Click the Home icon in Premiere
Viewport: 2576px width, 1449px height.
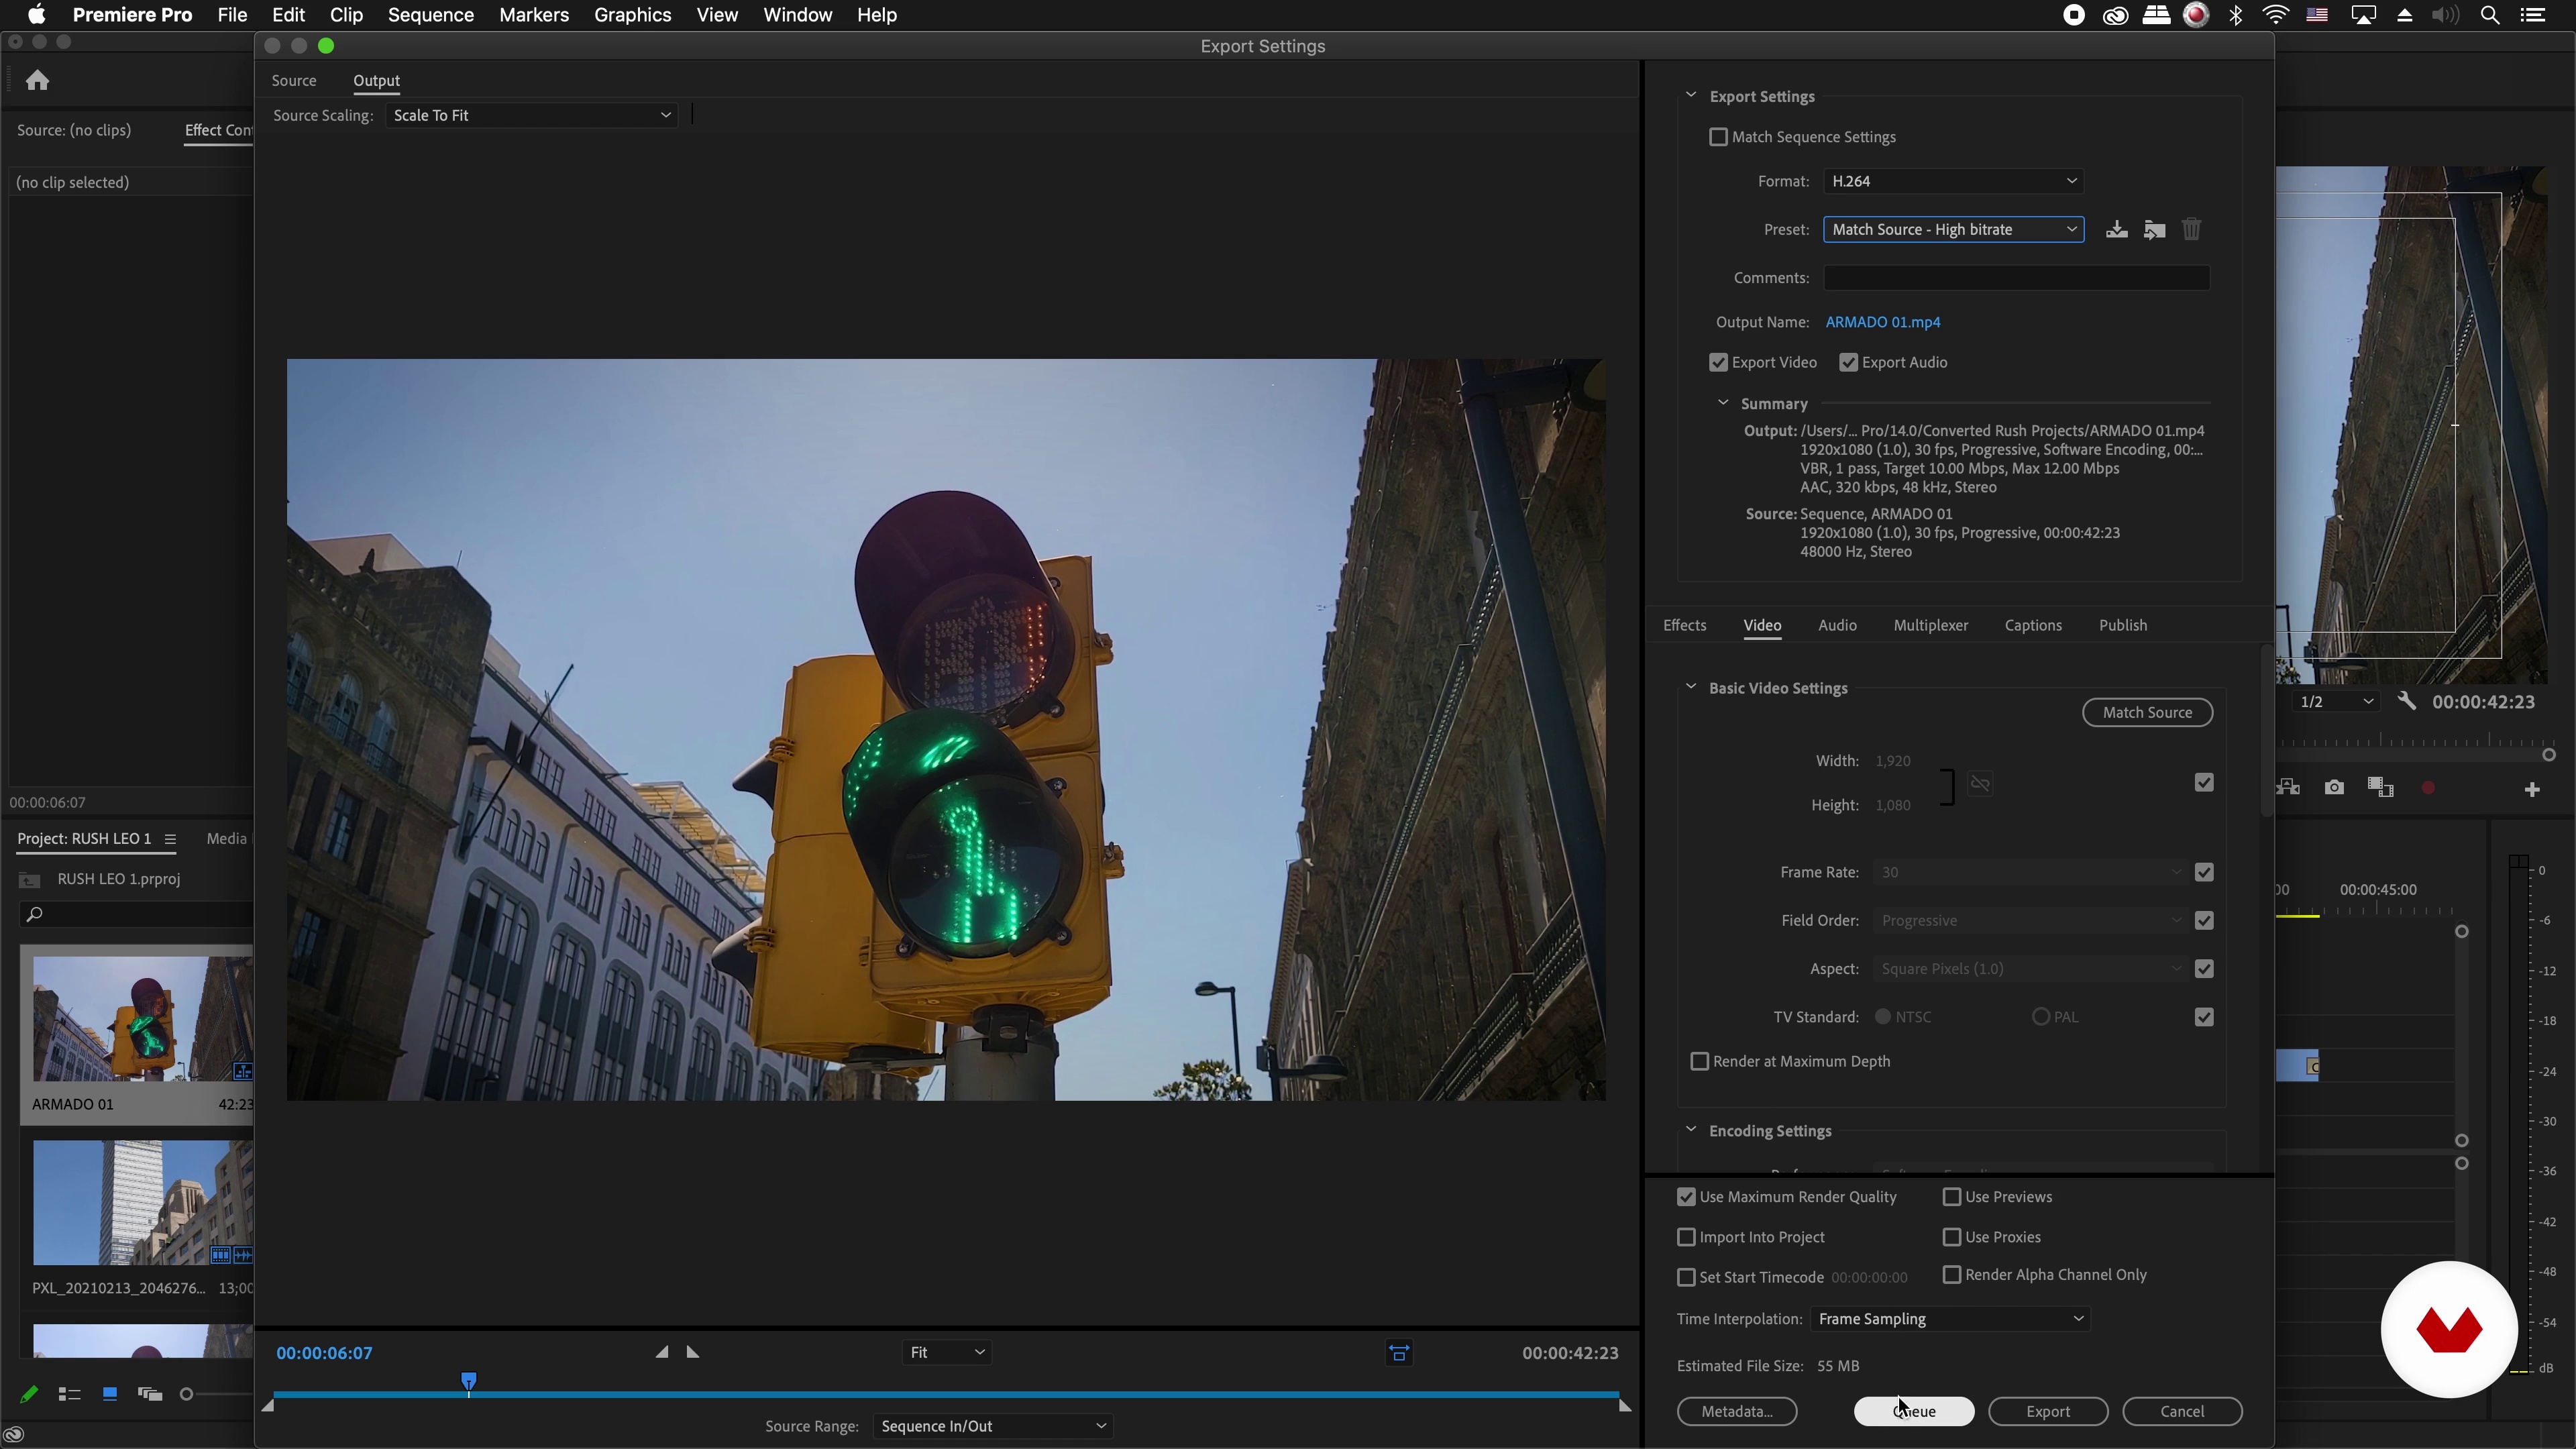(x=38, y=80)
